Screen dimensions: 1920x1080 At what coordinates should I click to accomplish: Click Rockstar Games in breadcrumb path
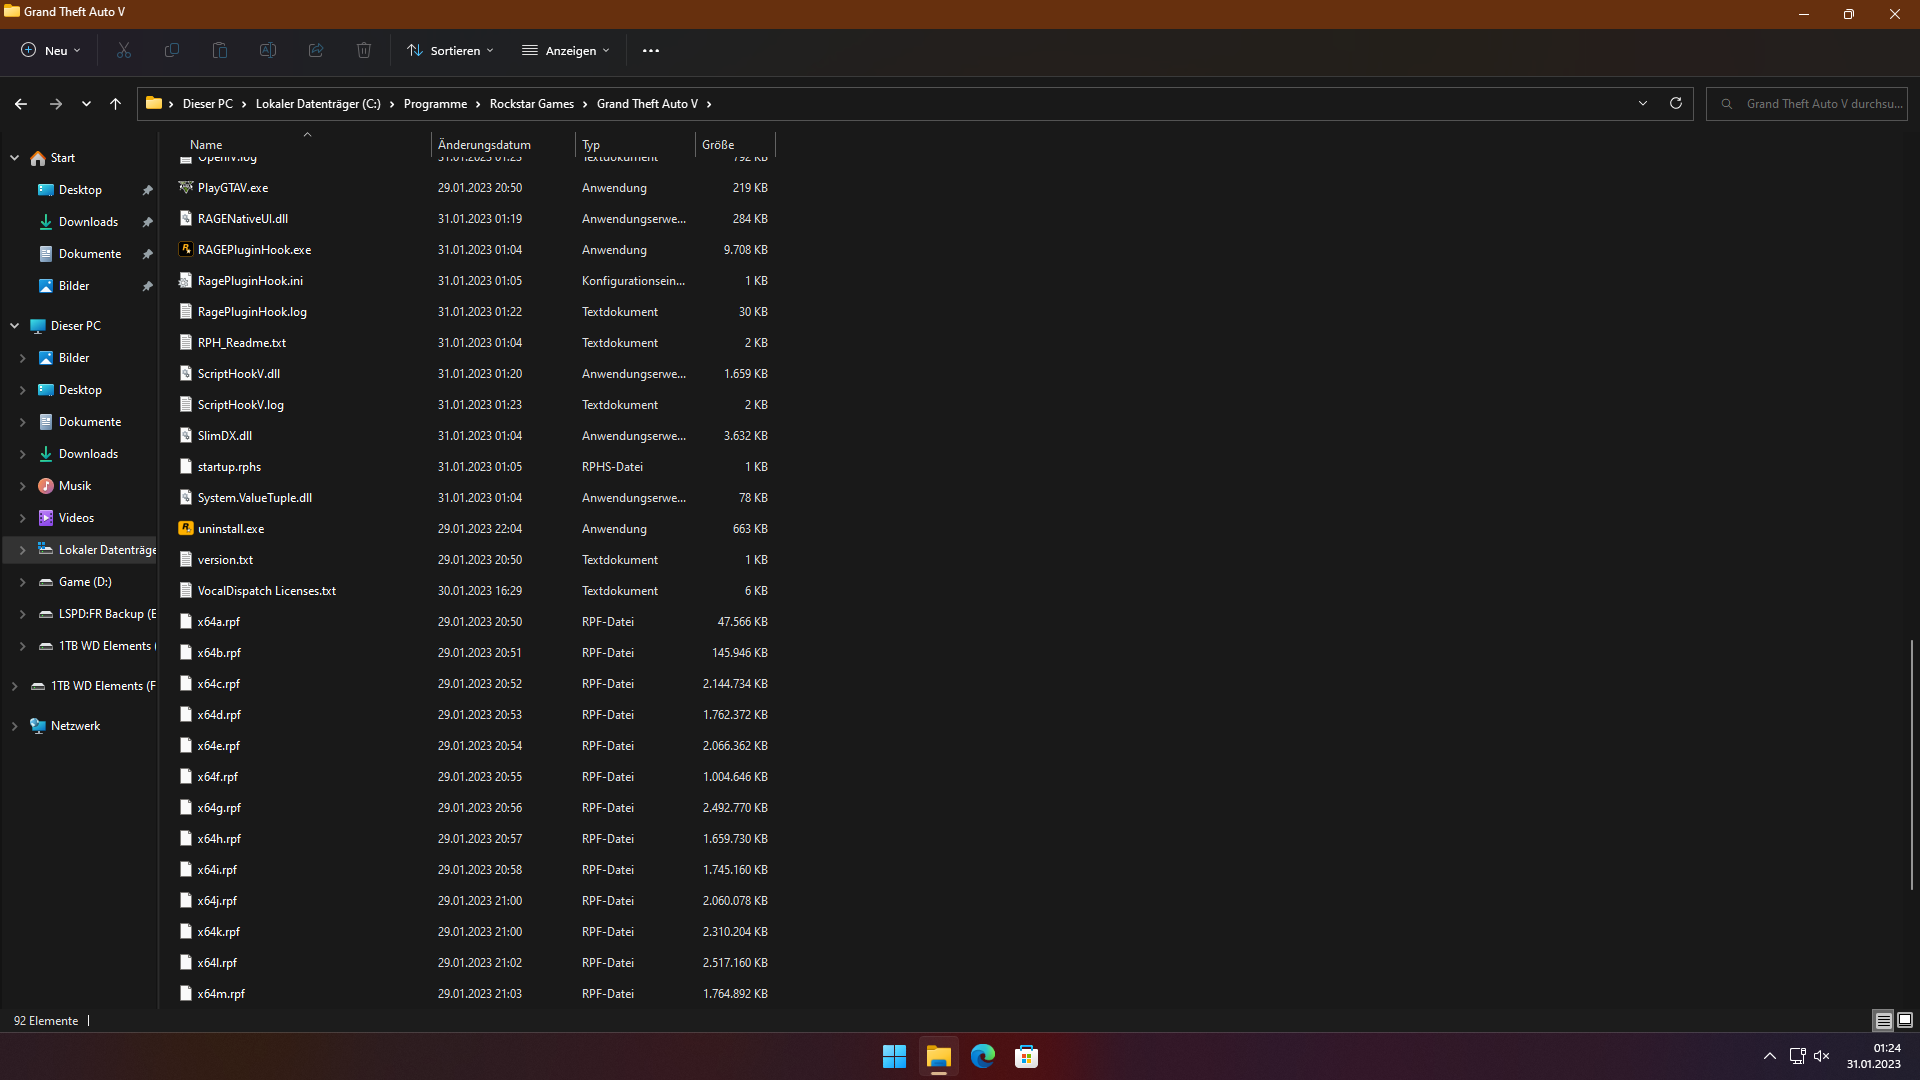[531, 104]
